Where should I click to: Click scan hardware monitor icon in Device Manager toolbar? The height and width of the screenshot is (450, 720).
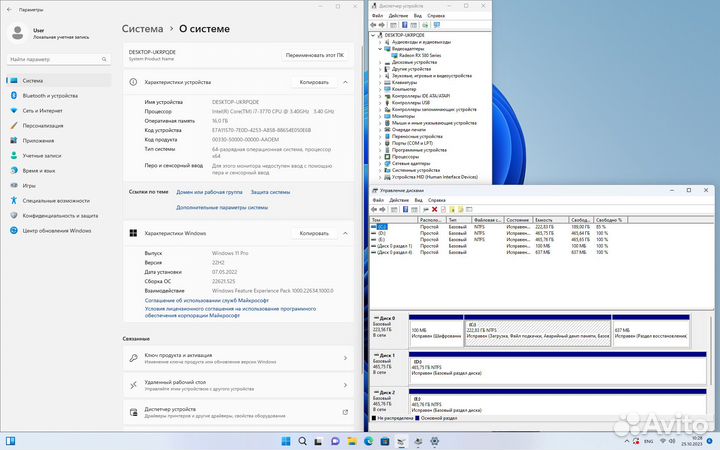[x=437, y=25]
